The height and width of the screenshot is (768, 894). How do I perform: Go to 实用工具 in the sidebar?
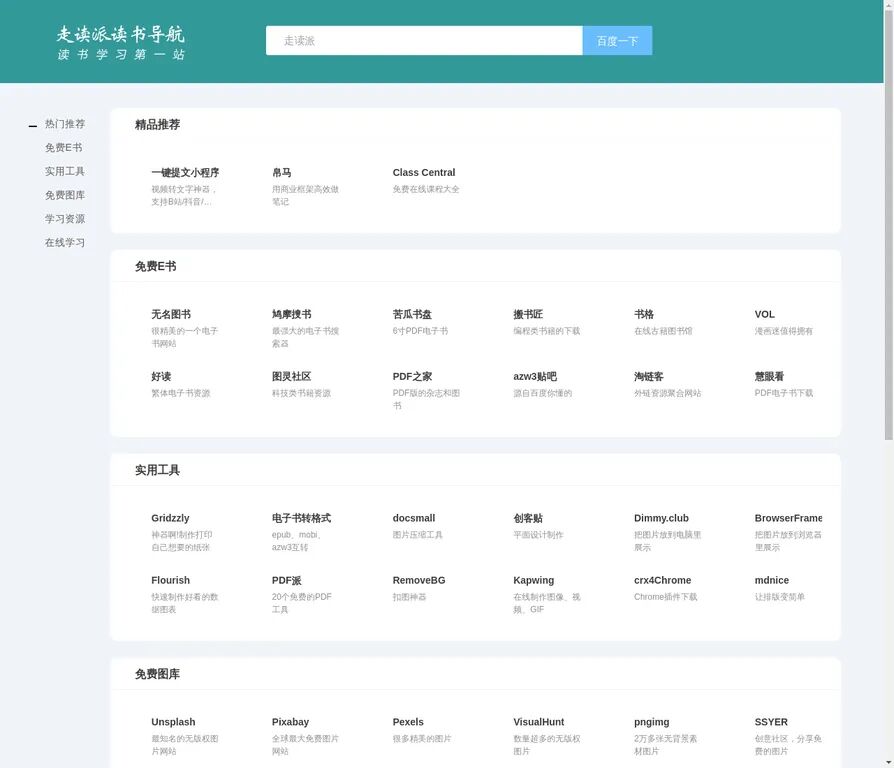(x=65, y=171)
